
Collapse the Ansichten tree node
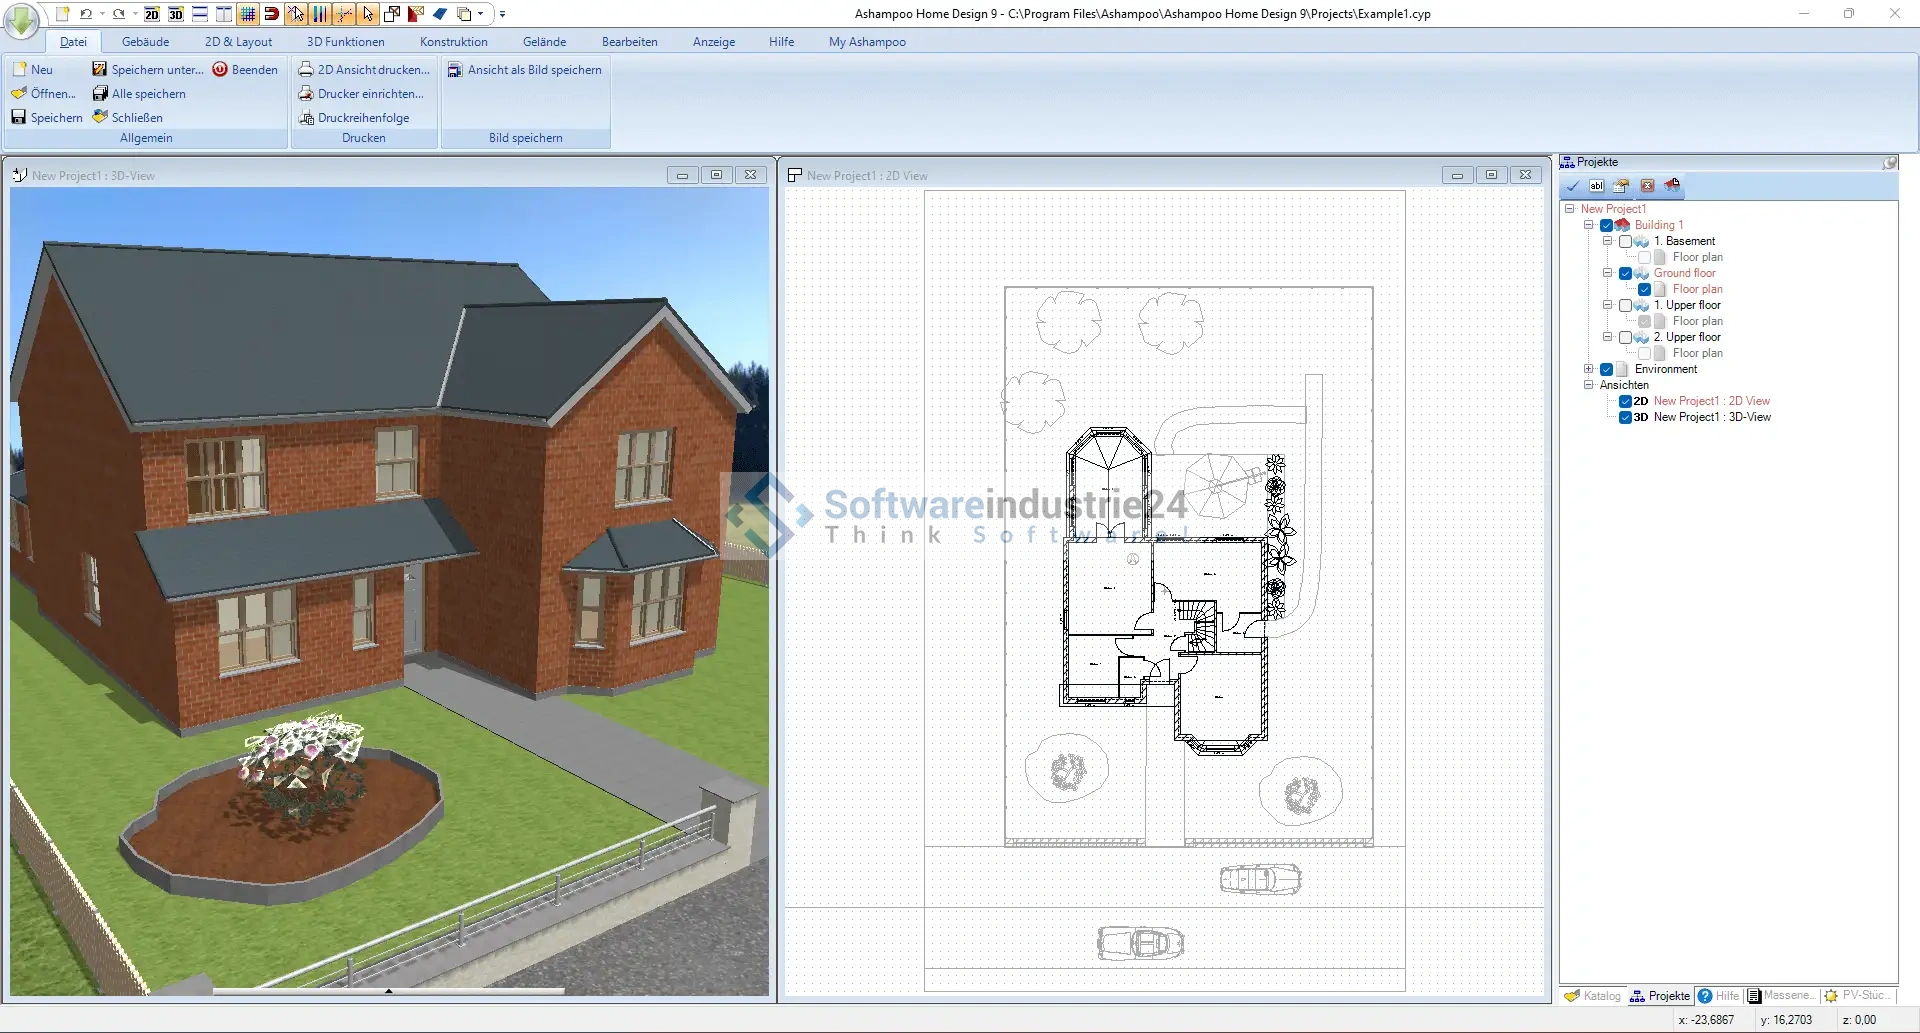1588,385
